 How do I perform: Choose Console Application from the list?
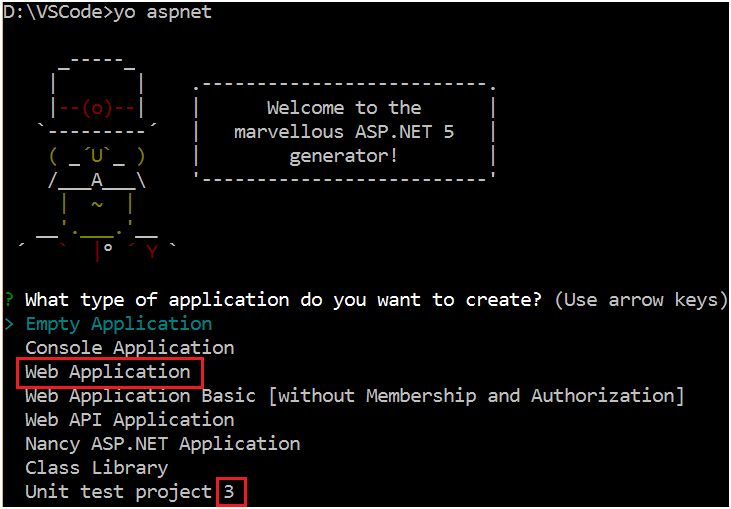coord(130,348)
